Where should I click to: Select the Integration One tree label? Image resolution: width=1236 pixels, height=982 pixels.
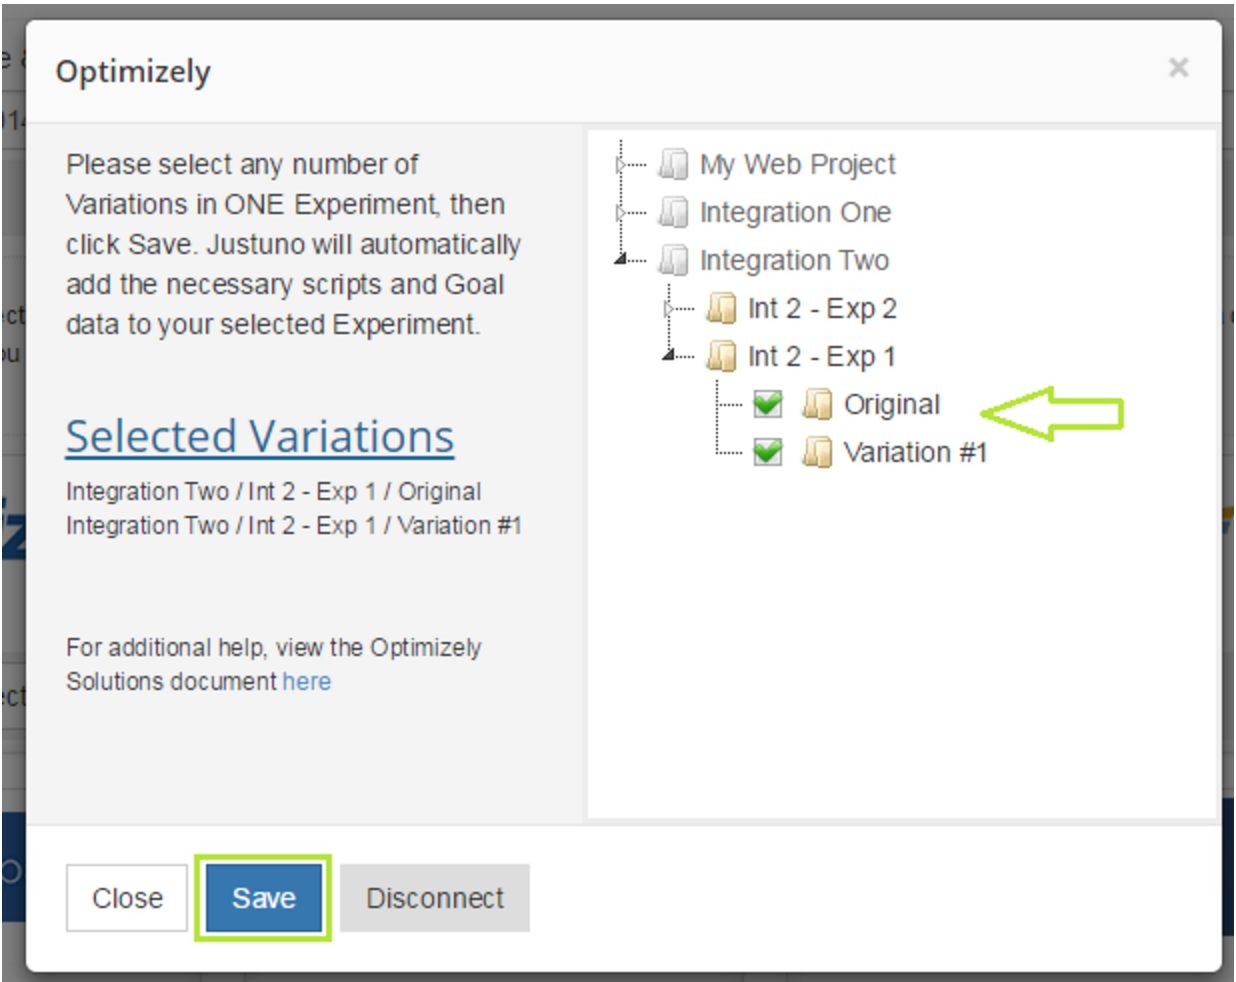(x=795, y=212)
